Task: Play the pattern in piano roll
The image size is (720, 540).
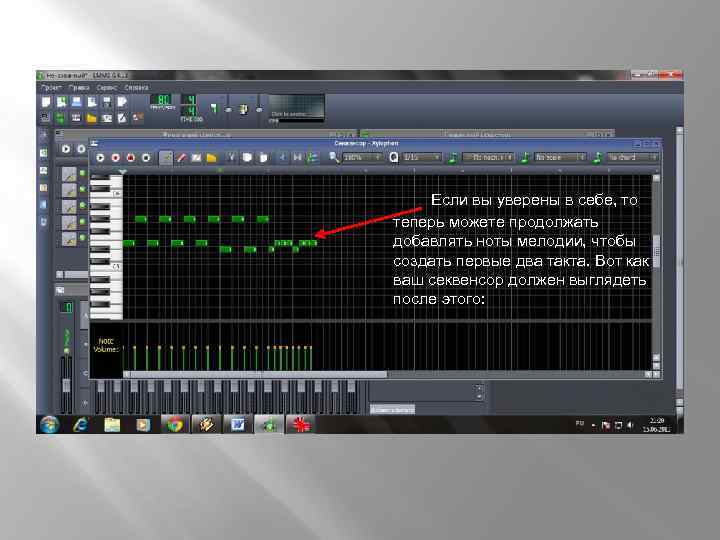Action: tap(100, 158)
